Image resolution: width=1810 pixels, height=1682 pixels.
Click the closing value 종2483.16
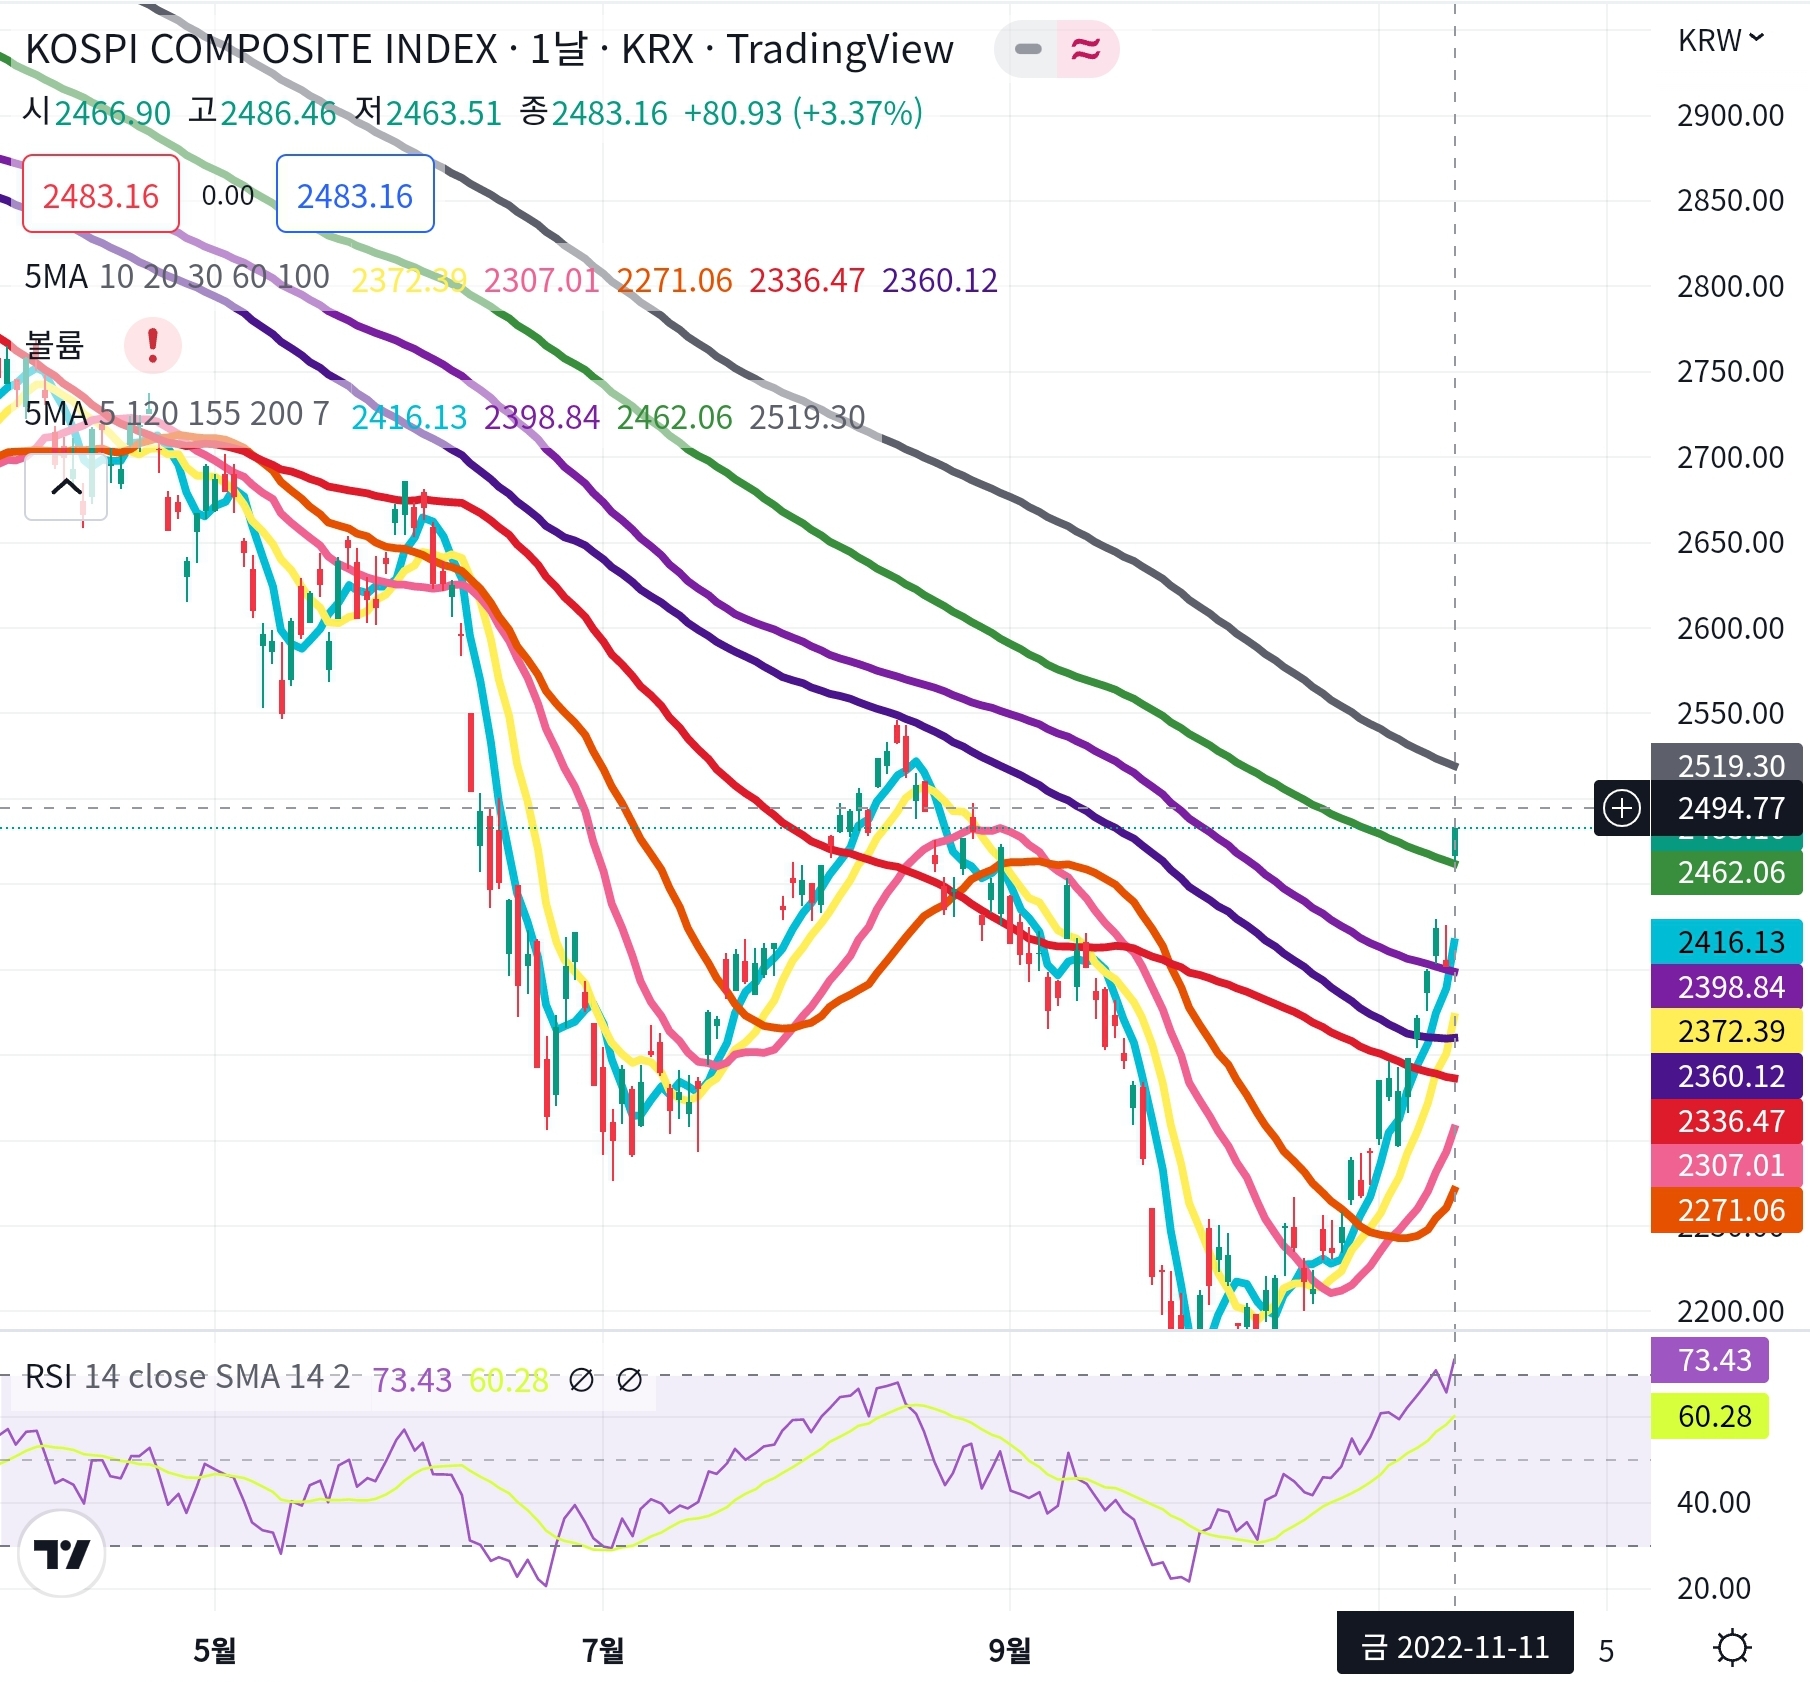pyautogui.click(x=593, y=112)
